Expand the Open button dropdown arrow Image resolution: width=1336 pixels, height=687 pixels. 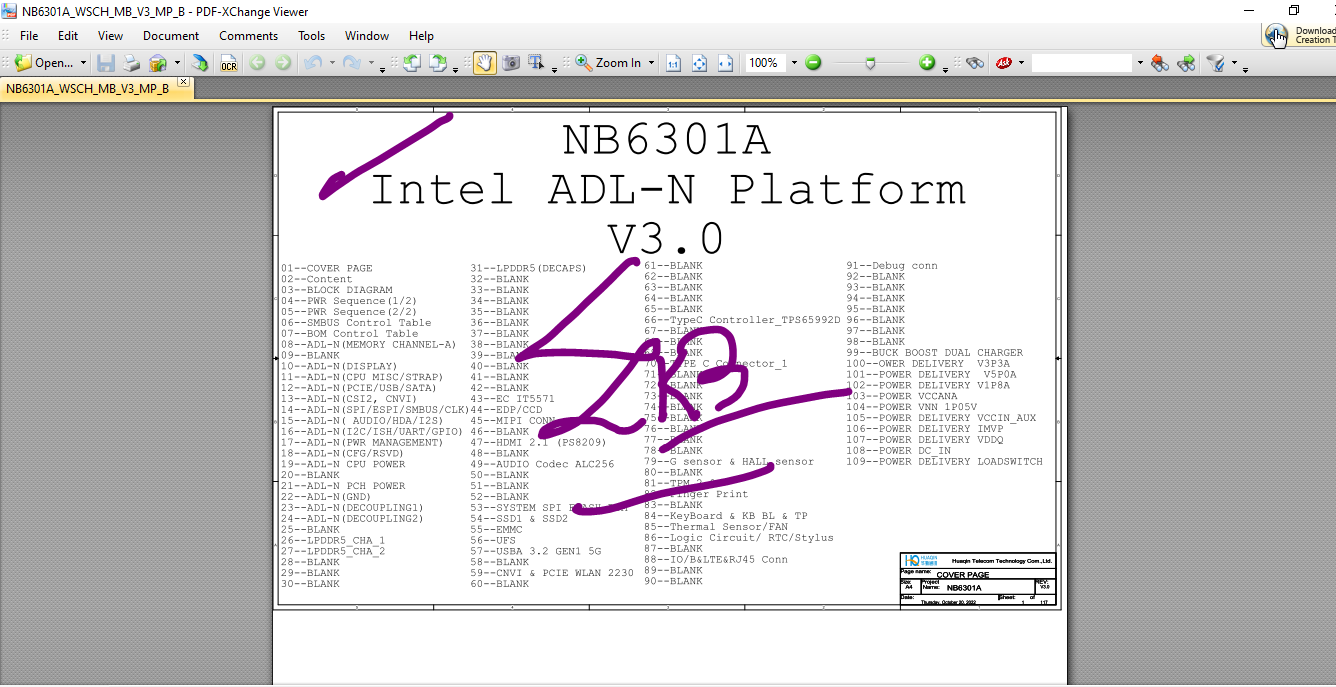click(83, 63)
